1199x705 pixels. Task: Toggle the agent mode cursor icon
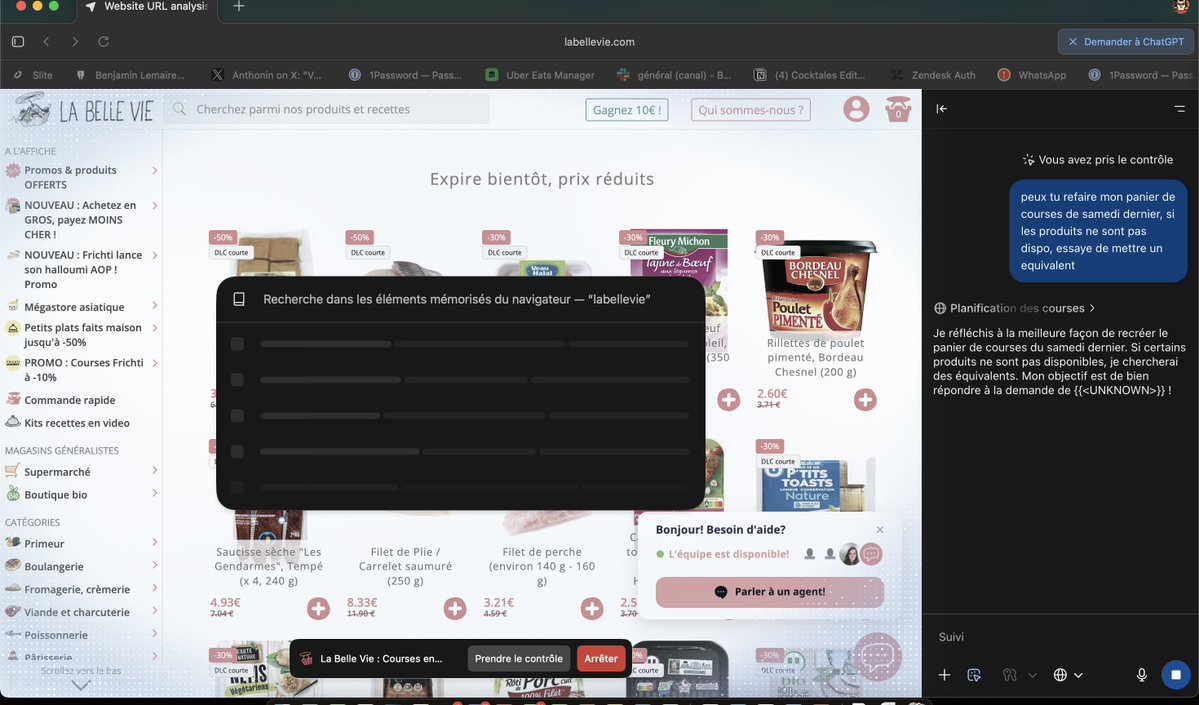coord(973,674)
